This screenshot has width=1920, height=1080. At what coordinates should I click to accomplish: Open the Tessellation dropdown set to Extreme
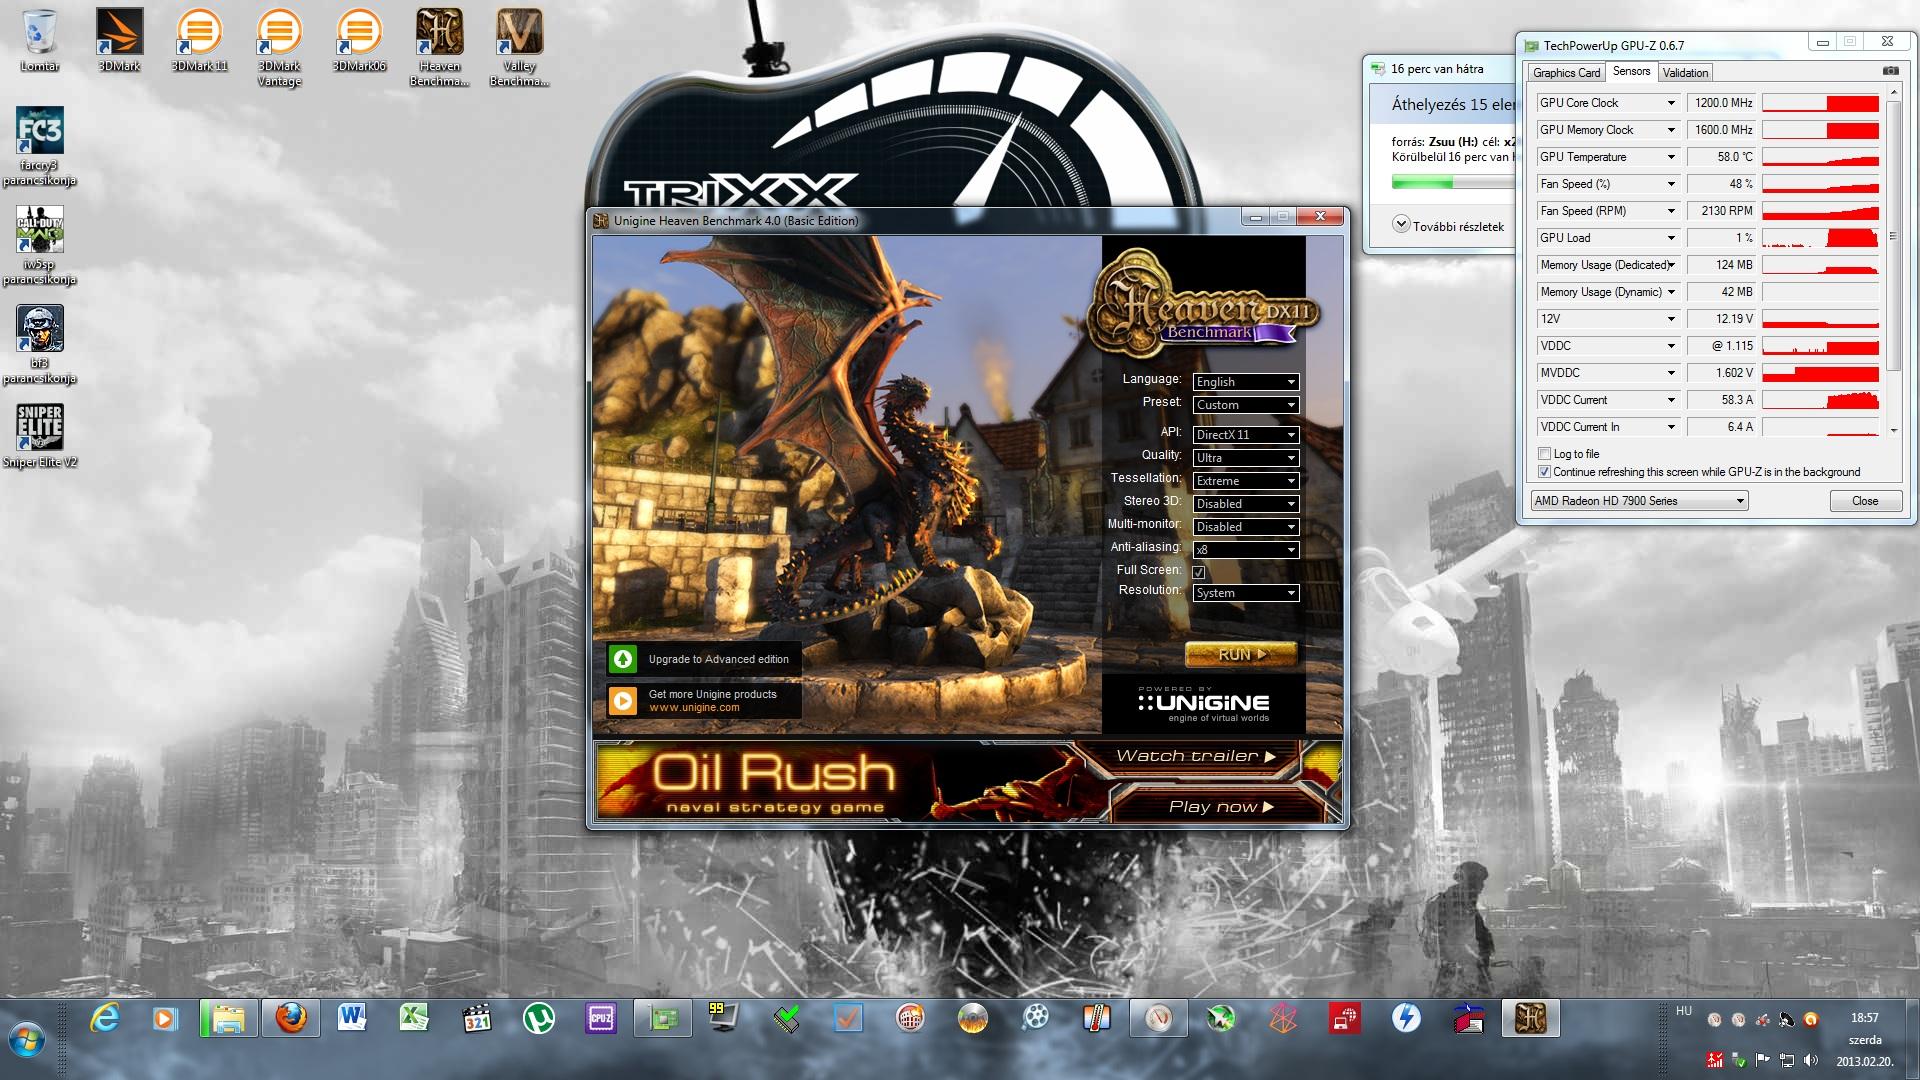pyautogui.click(x=1245, y=481)
